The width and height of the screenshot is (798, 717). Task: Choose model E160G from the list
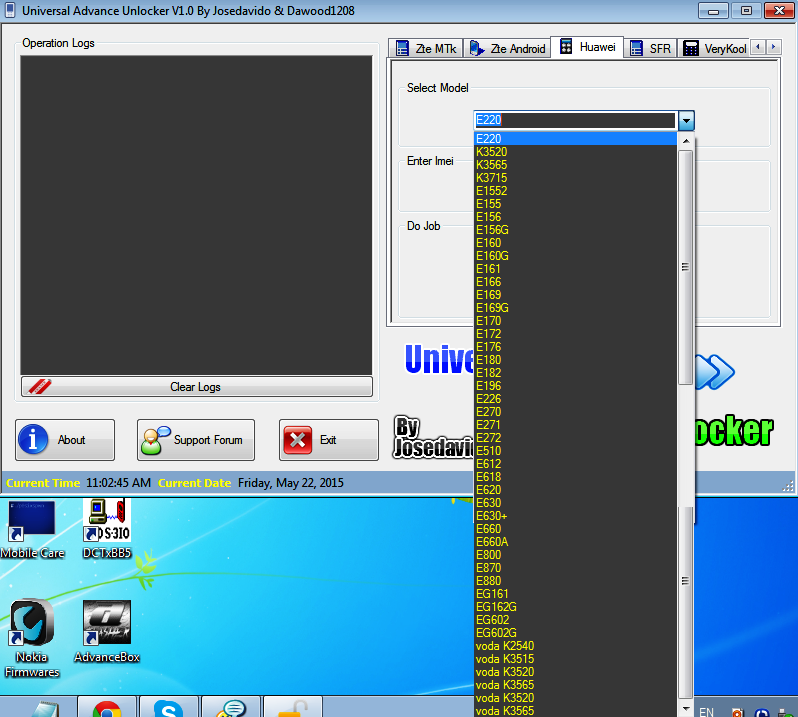click(575, 256)
